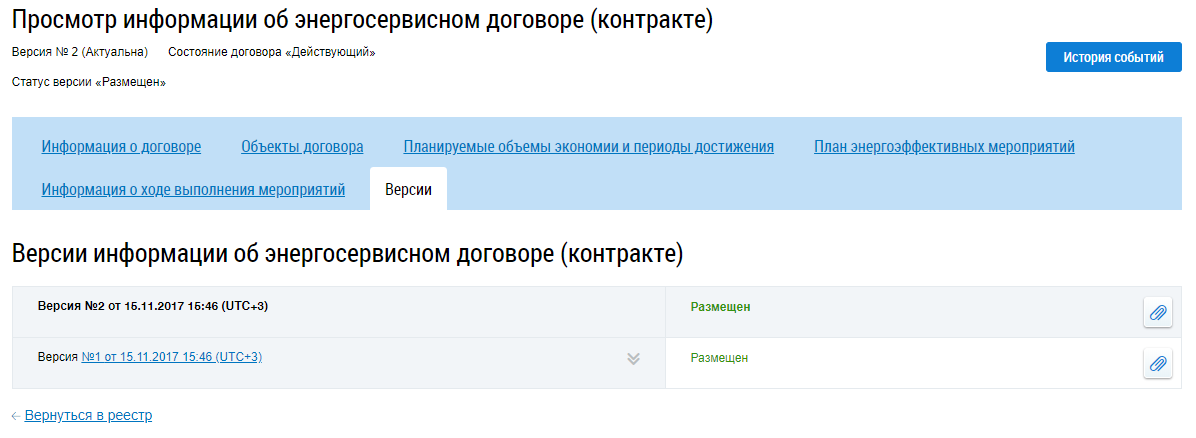Open the История событий event history
This screenshot has height=438, width=1196.
tap(1113, 57)
